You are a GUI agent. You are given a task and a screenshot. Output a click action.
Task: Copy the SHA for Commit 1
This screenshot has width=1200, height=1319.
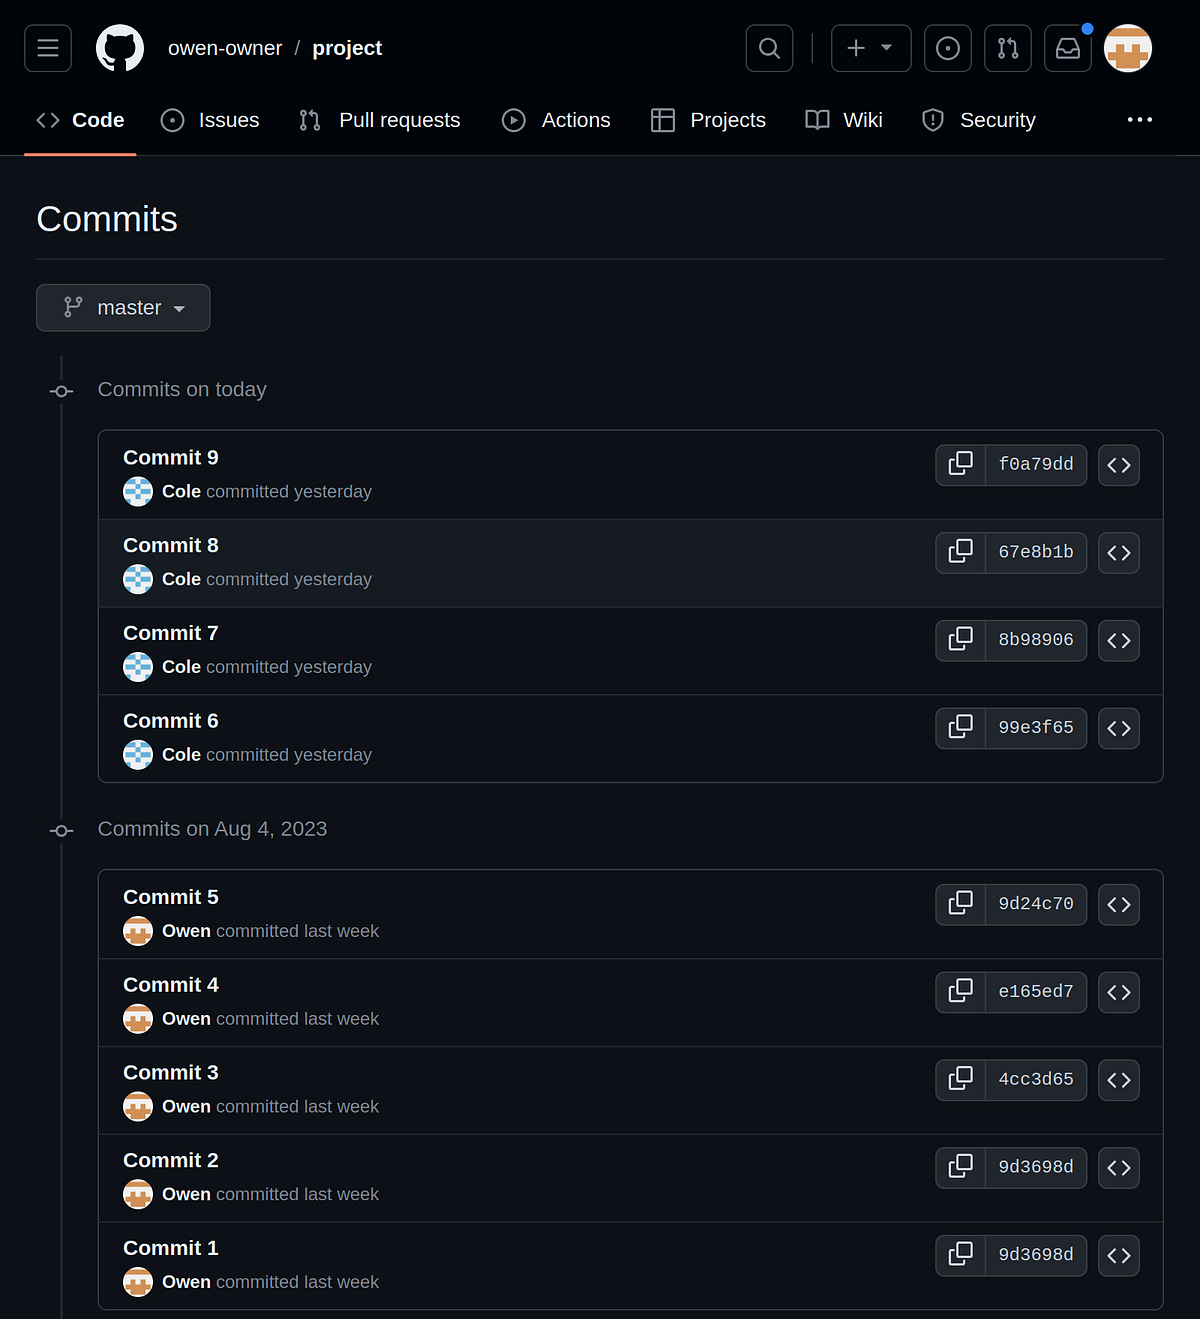pos(960,1255)
